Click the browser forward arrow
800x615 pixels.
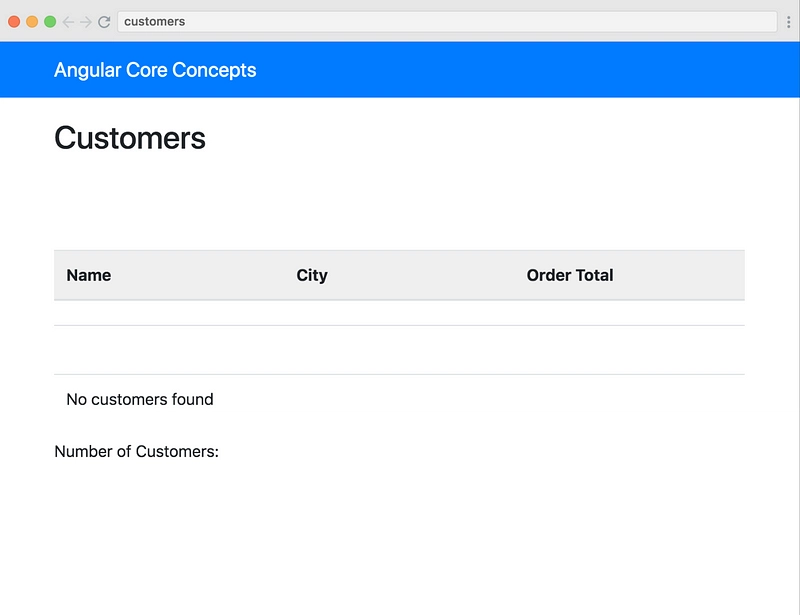click(x=86, y=22)
